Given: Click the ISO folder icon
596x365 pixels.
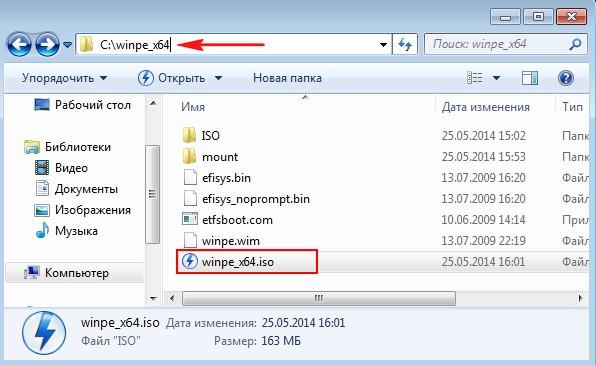Looking at the screenshot, I should click(189, 135).
